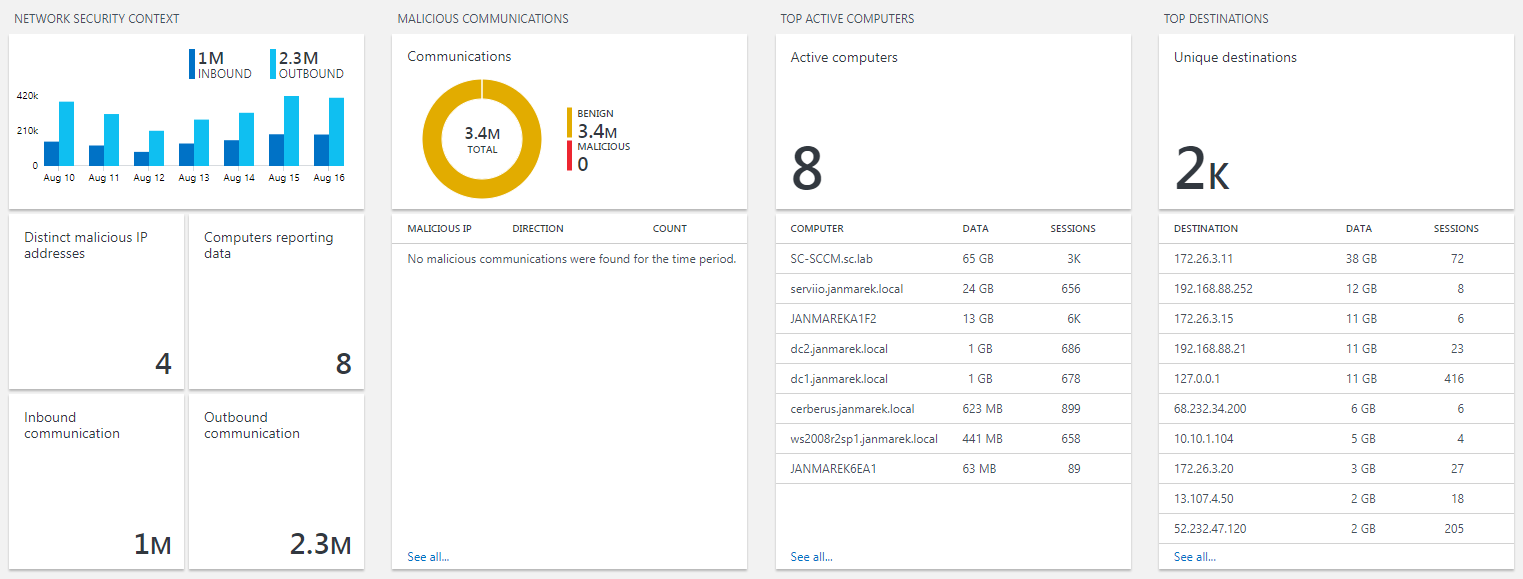1523x579 pixels.
Task: Open the Inbound communication tile
Action: pos(96,481)
